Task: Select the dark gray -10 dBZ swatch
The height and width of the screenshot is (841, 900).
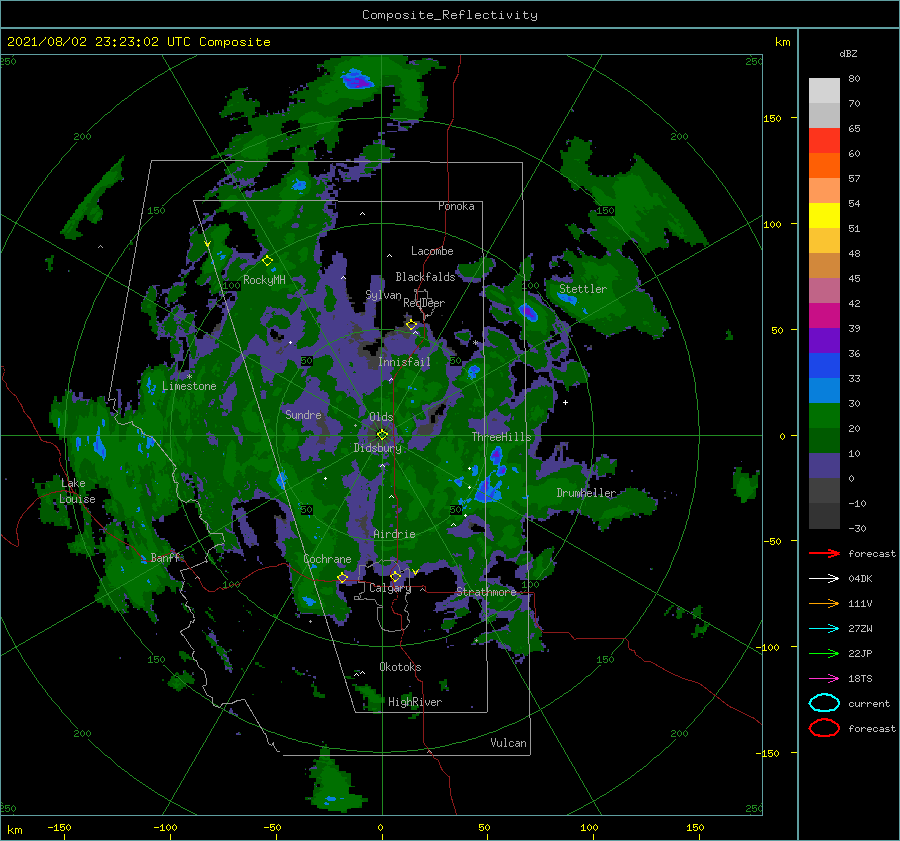Action: [824, 515]
